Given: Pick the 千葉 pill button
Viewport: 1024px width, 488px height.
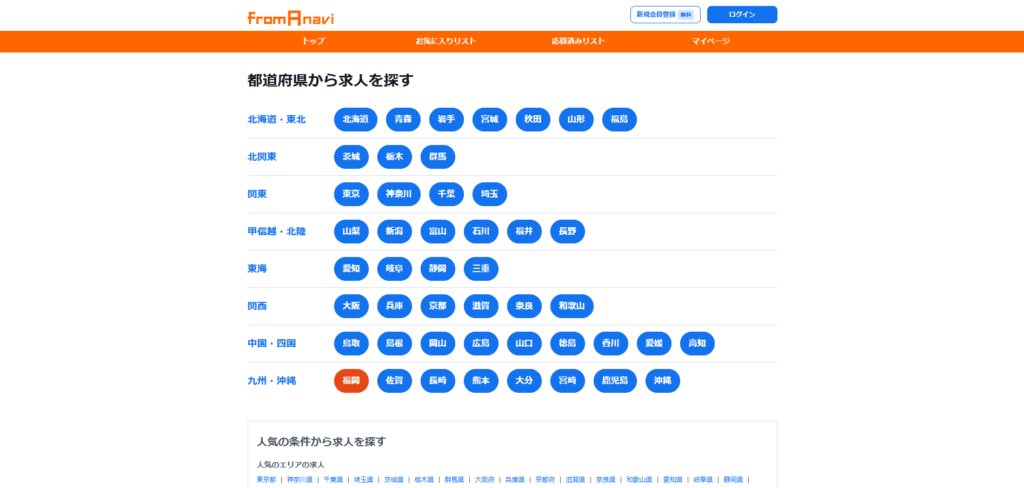Looking at the screenshot, I should [446, 194].
